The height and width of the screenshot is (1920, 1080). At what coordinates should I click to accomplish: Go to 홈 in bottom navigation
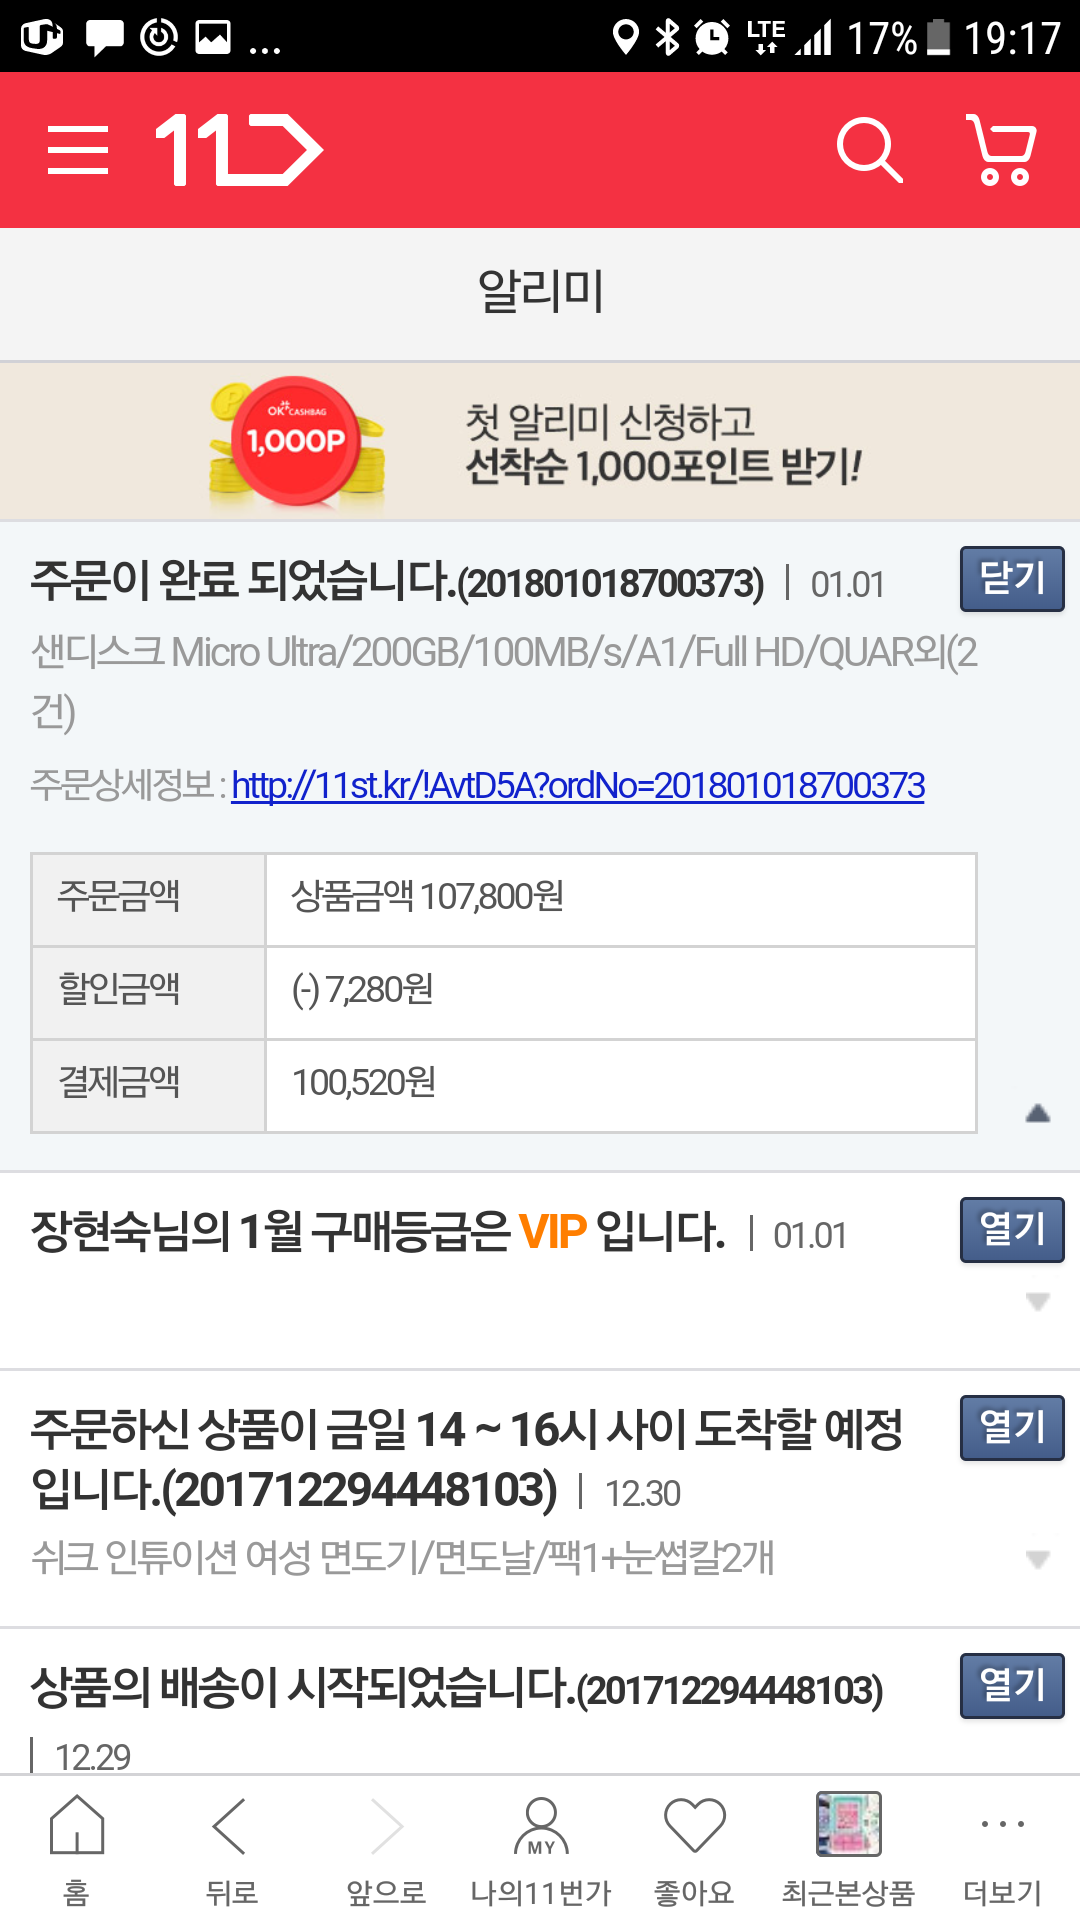click(x=77, y=1850)
